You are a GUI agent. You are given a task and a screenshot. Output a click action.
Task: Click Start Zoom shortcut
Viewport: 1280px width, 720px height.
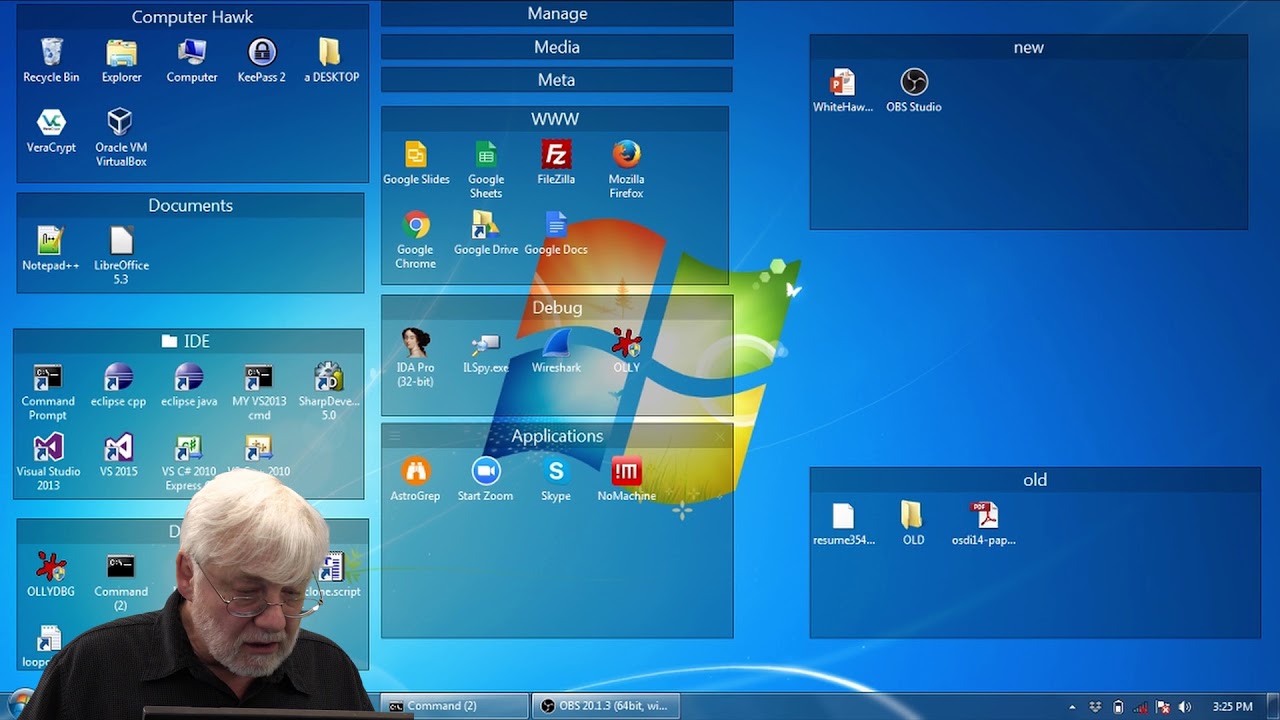[x=485, y=479]
